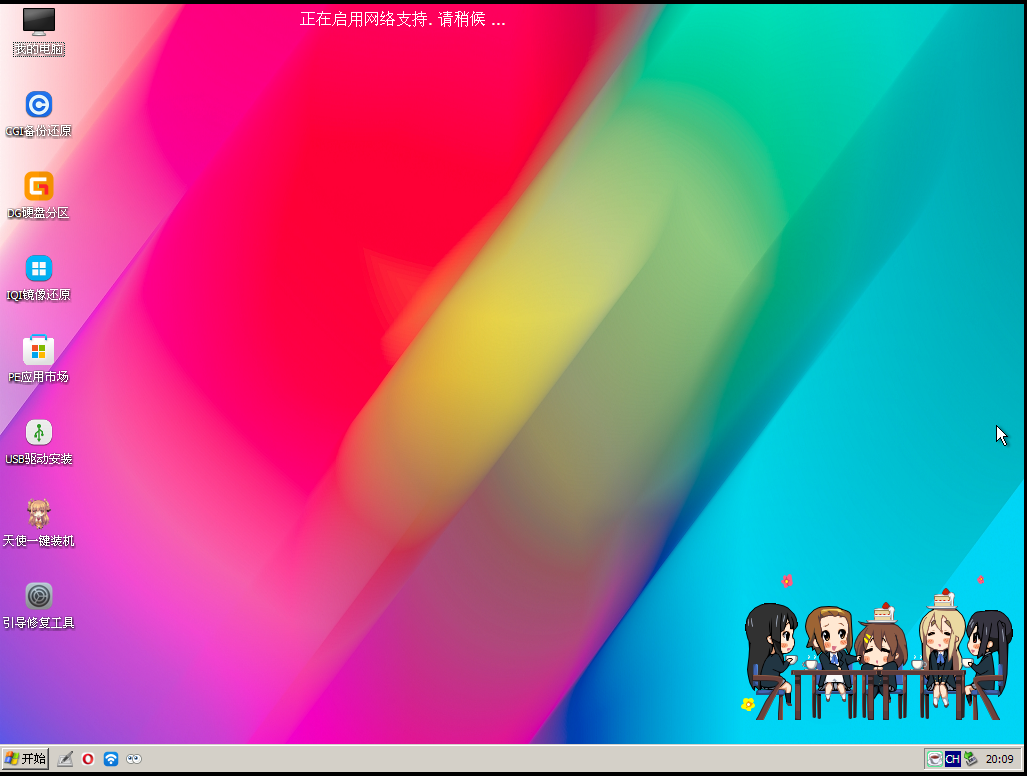
Task: Click the safely remove hardware tray icon
Action: click(x=969, y=759)
